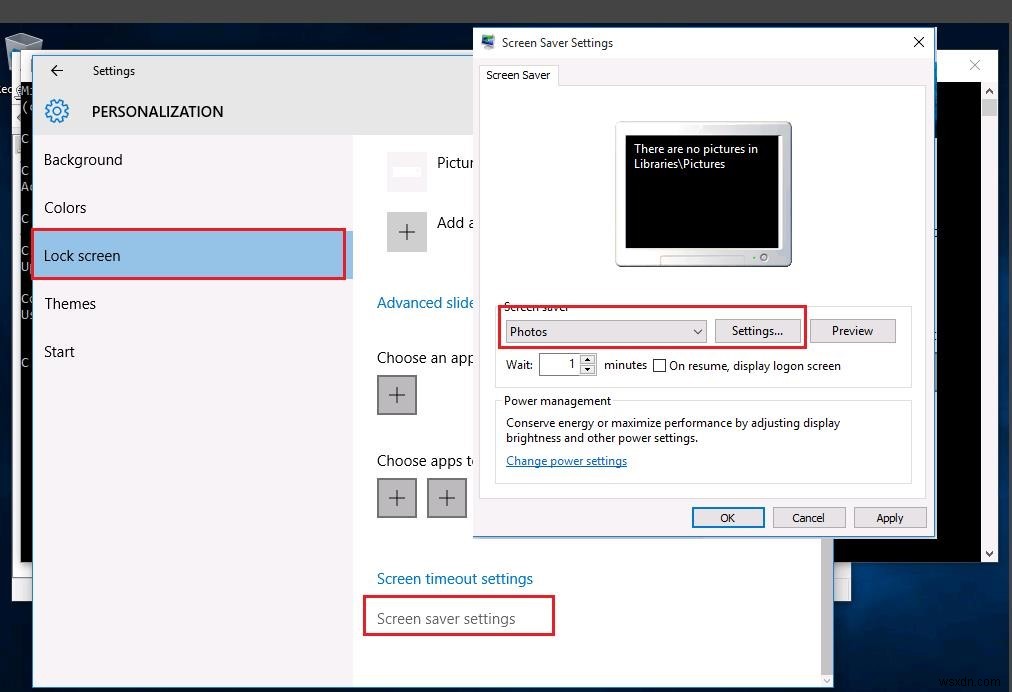This screenshot has width=1012, height=692.
Task: Click the plus tile under Choose an app
Action: point(397,395)
